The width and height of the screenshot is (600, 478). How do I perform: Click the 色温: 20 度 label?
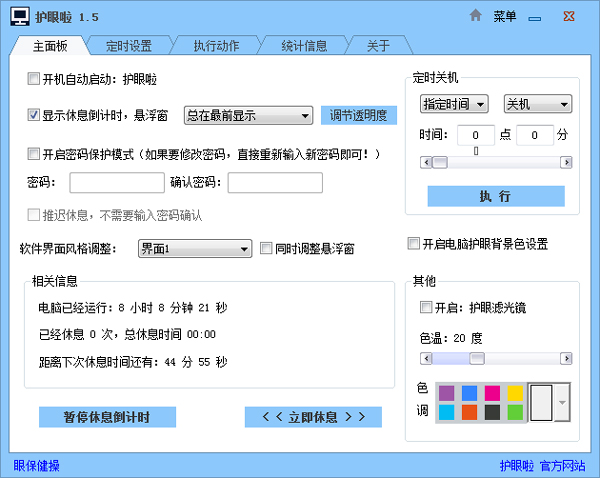point(450,338)
